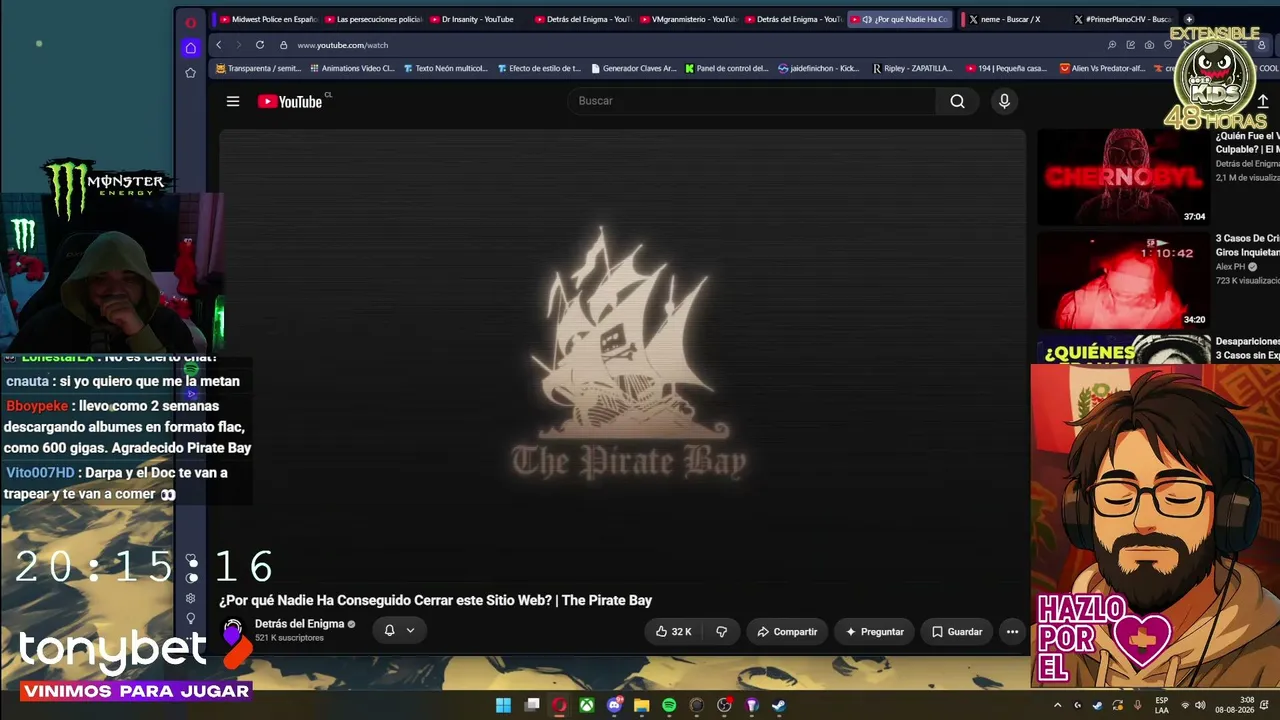Screen dimensions: 1280x720
Task: Open the YouTube guide hamburger menu
Action: pos(233,101)
